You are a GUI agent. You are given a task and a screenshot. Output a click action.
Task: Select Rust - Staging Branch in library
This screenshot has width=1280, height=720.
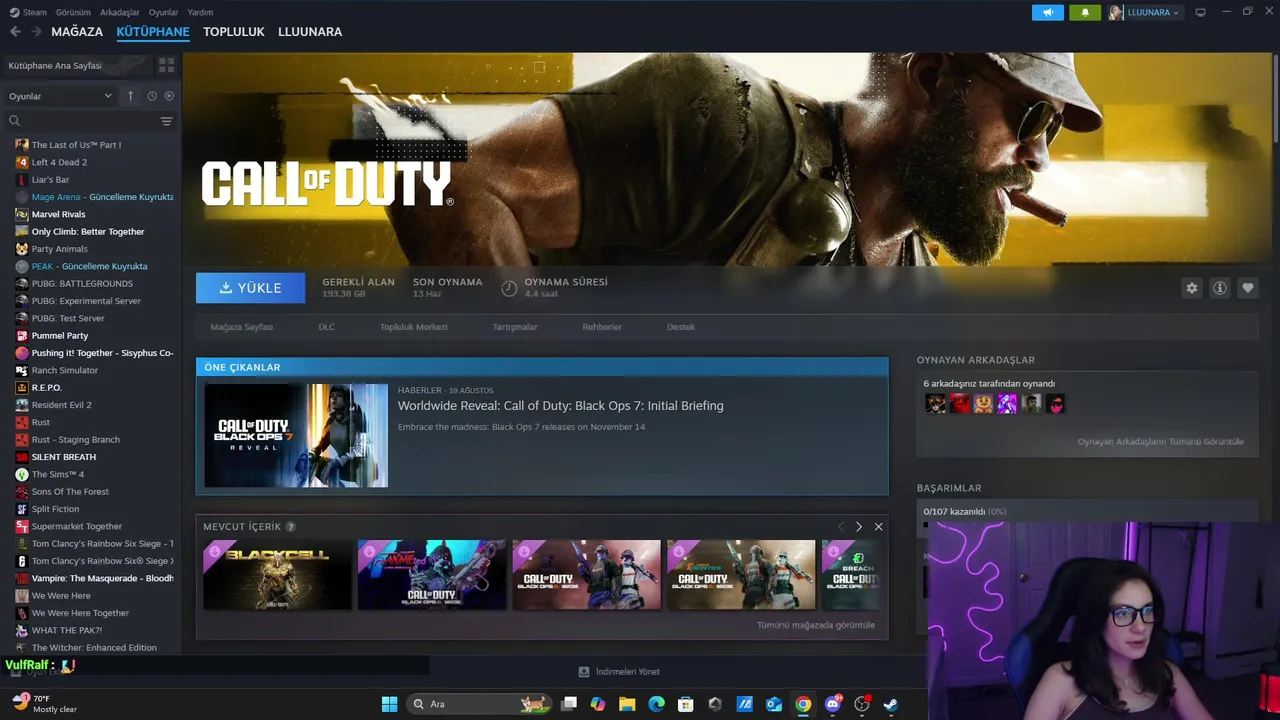75,439
